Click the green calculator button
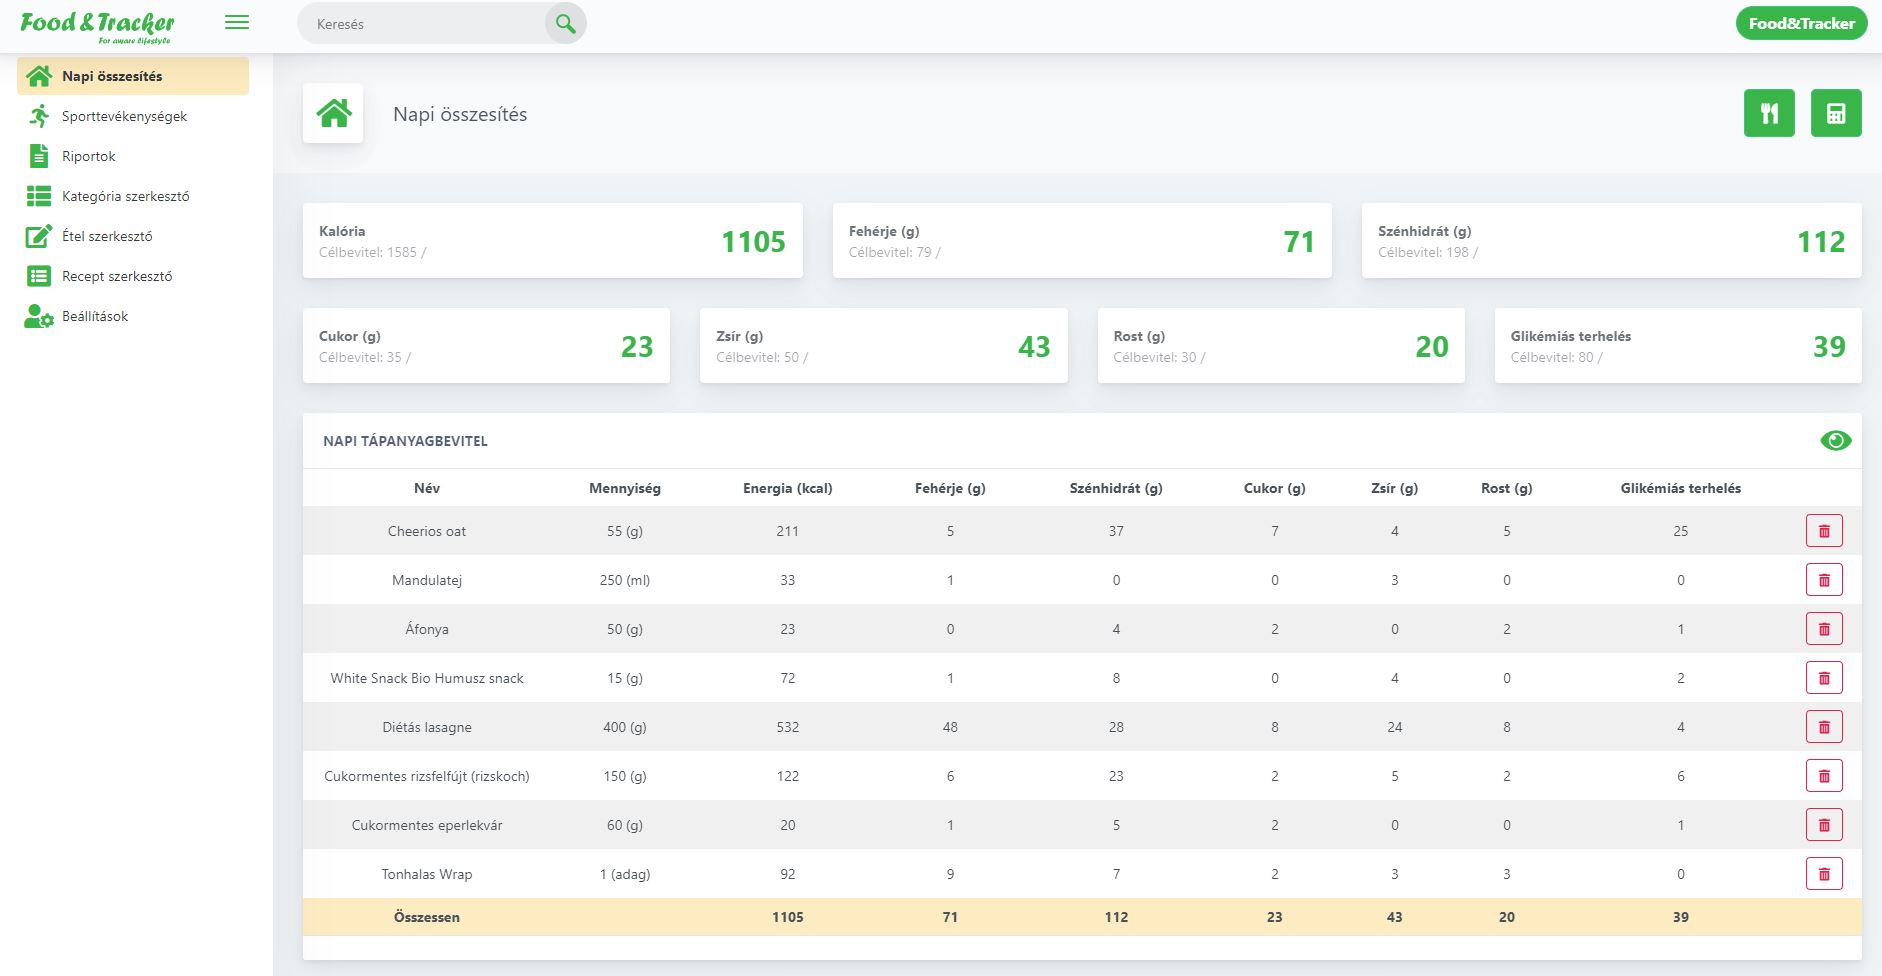This screenshot has height=976, width=1882. click(x=1836, y=113)
